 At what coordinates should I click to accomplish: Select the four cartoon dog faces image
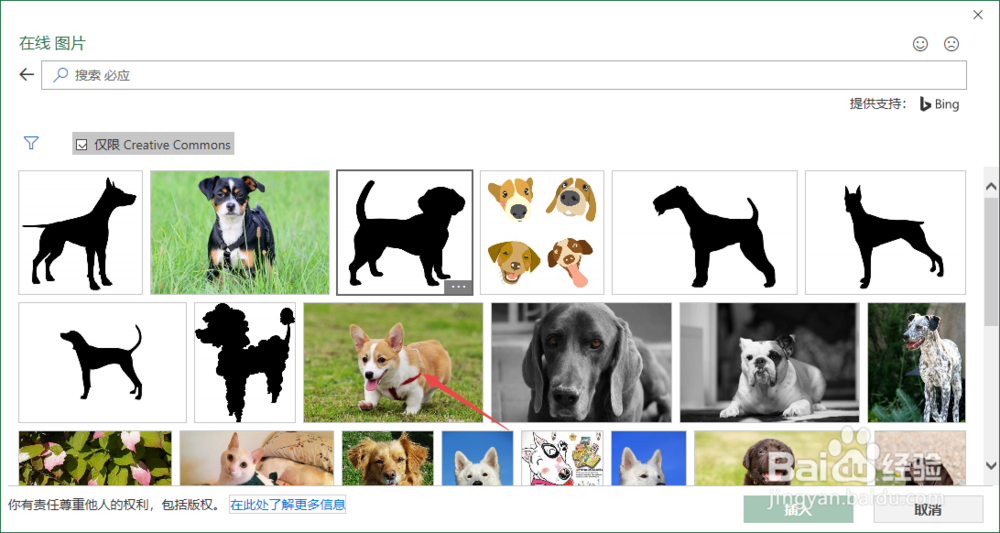(x=542, y=233)
